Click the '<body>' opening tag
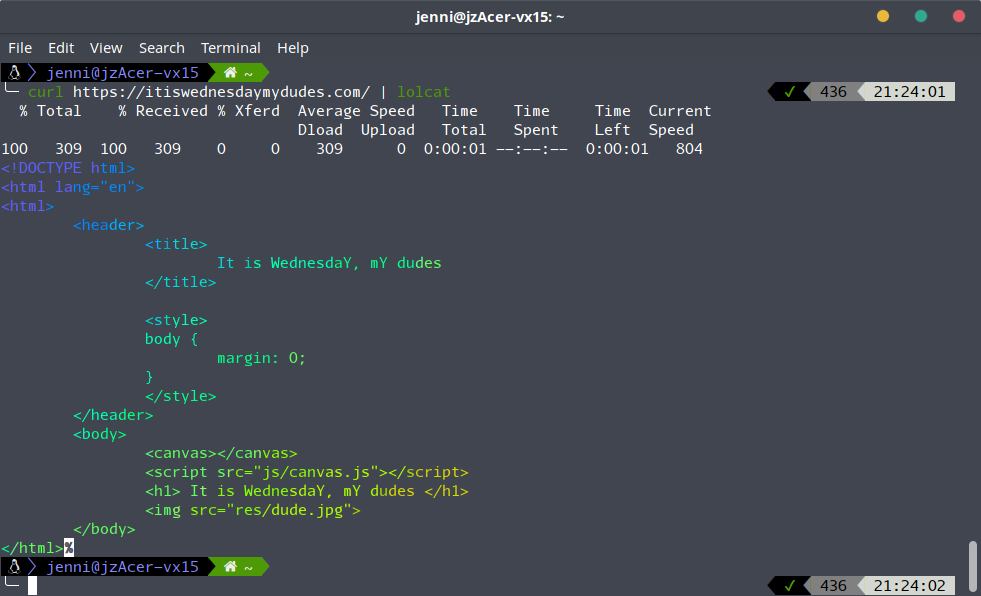The image size is (981, 596). point(99,434)
